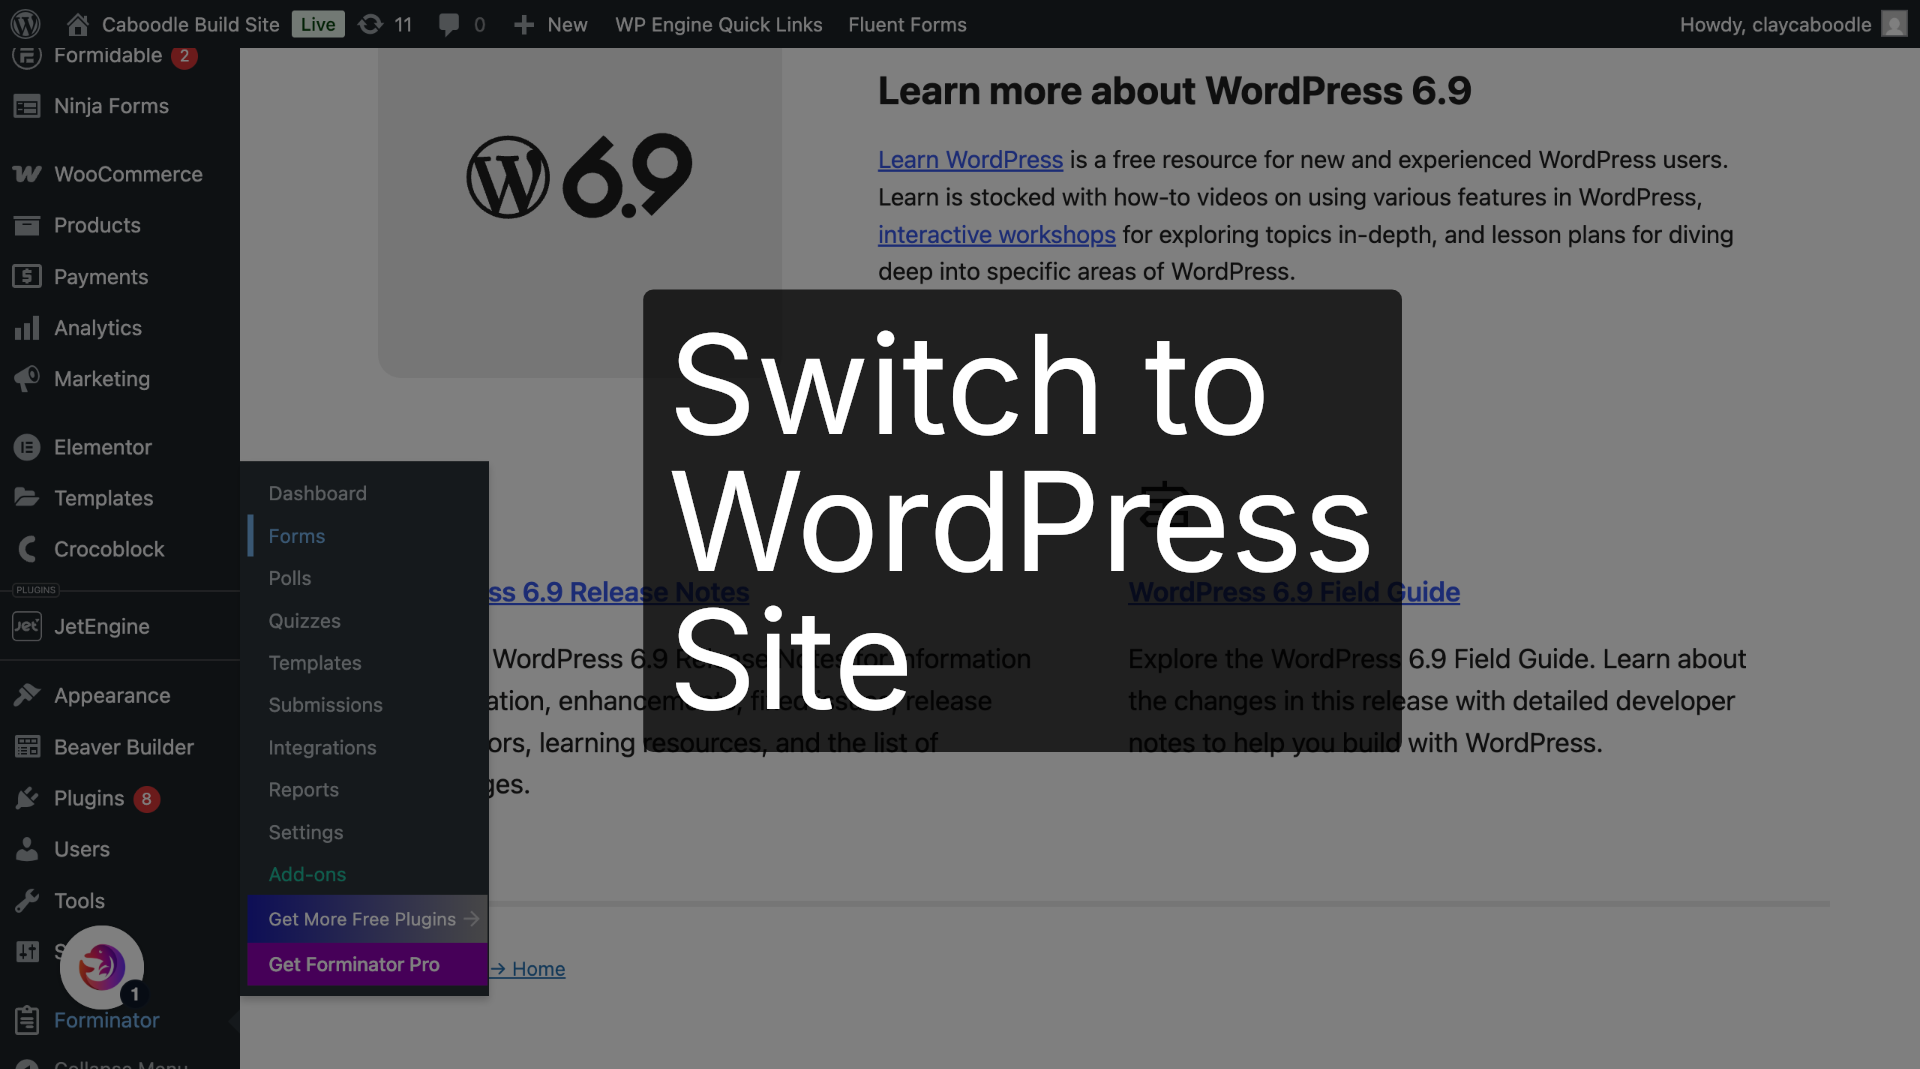Click the WooCommerce logo icon
This screenshot has width=1920, height=1069.
tap(27, 174)
